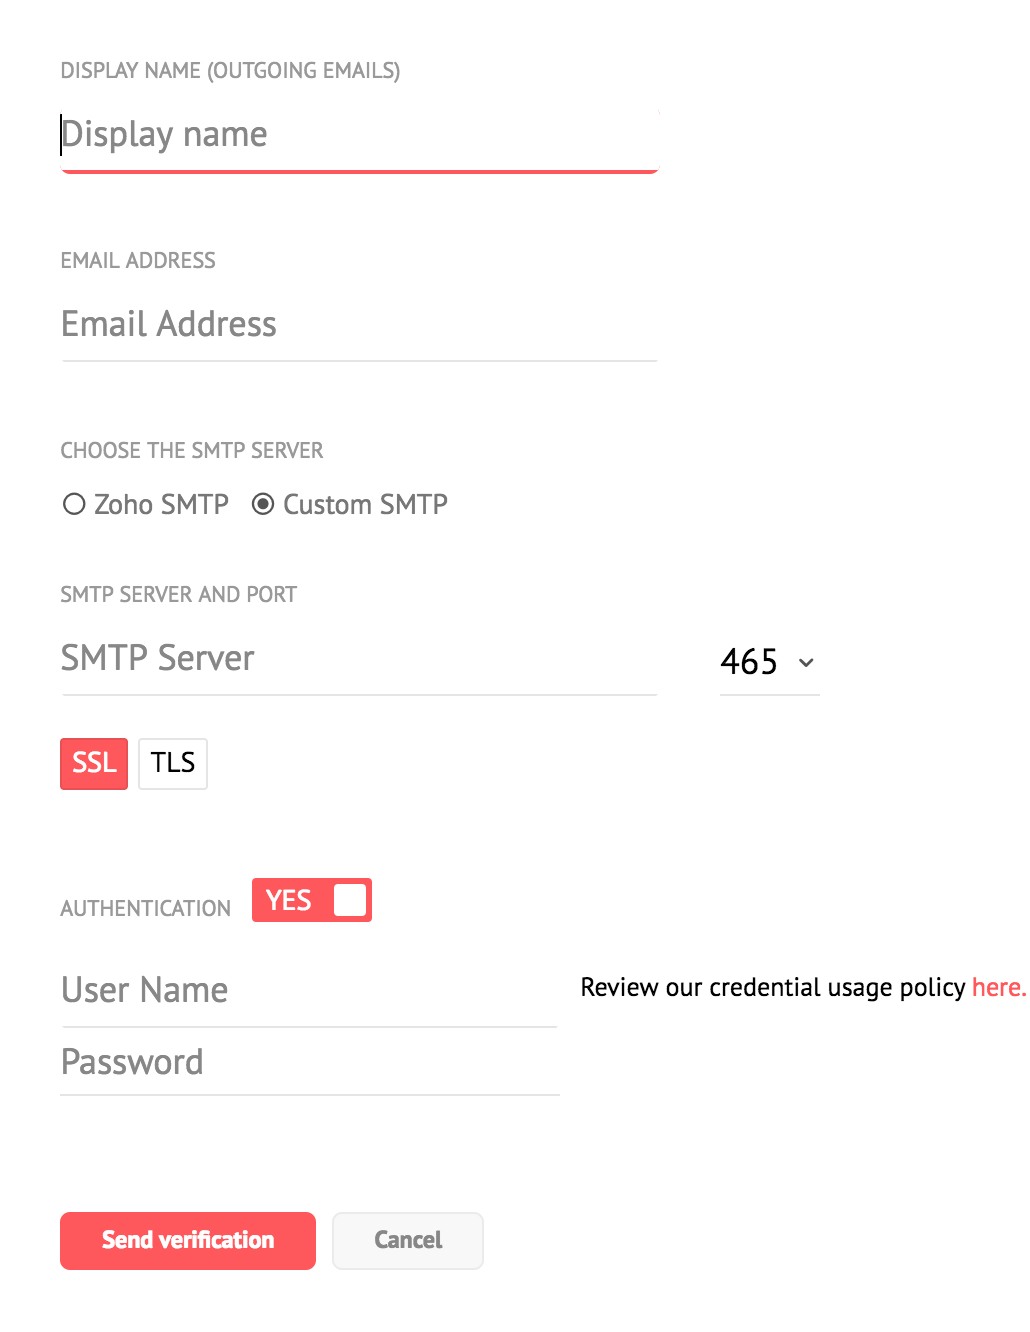Image resolution: width=1030 pixels, height=1332 pixels.
Task: Click the User Name field
Action: point(308,991)
